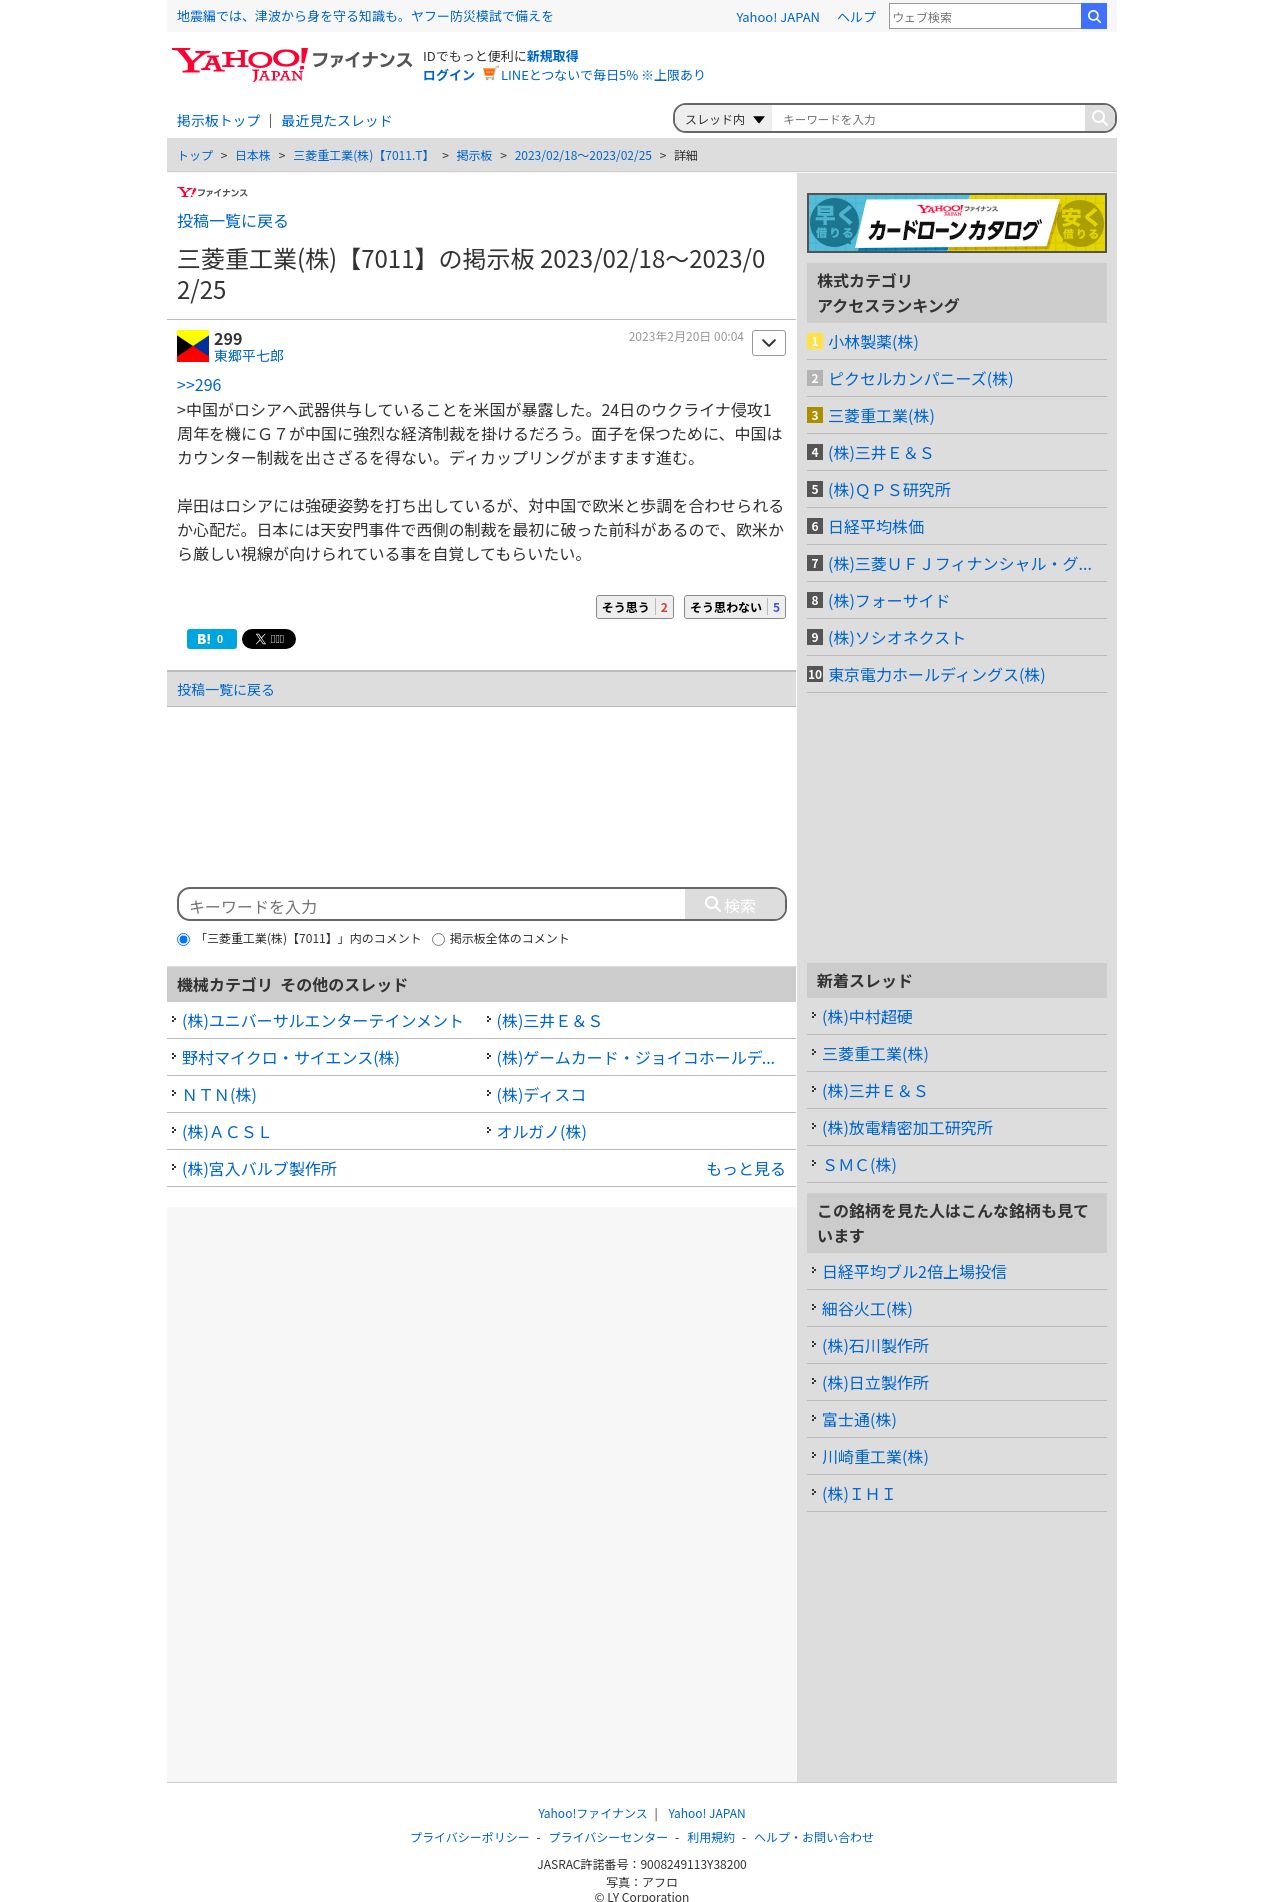
Task: Open the スレッド内 search scope dropdown
Action: tap(724, 119)
